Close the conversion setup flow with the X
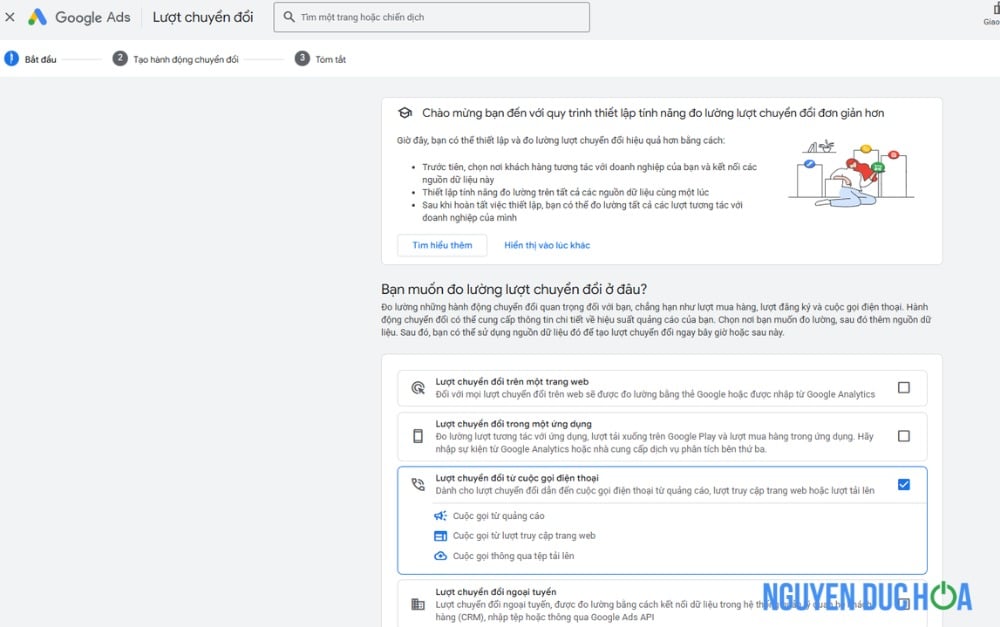1000x627 pixels. (9, 17)
